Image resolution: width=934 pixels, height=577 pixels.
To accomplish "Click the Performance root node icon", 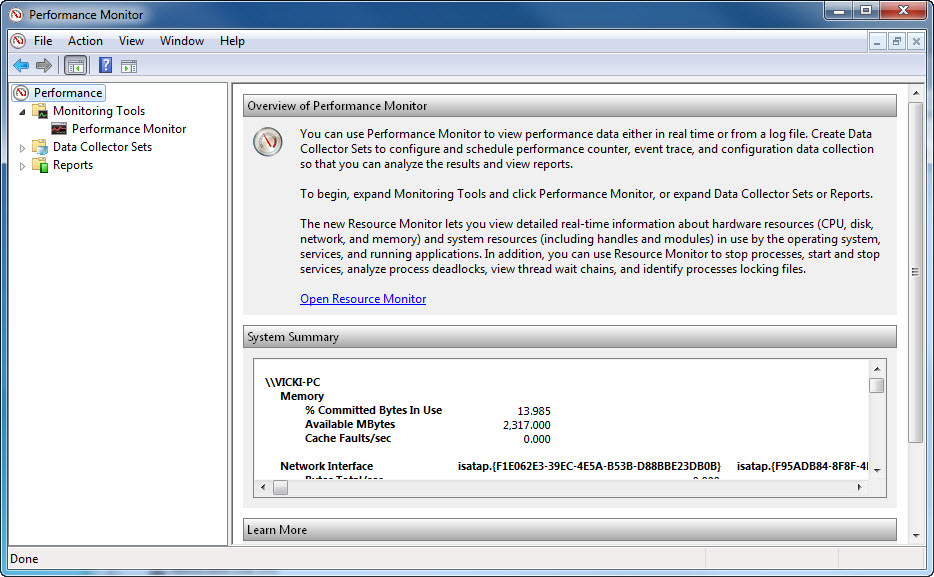I will (21, 93).
